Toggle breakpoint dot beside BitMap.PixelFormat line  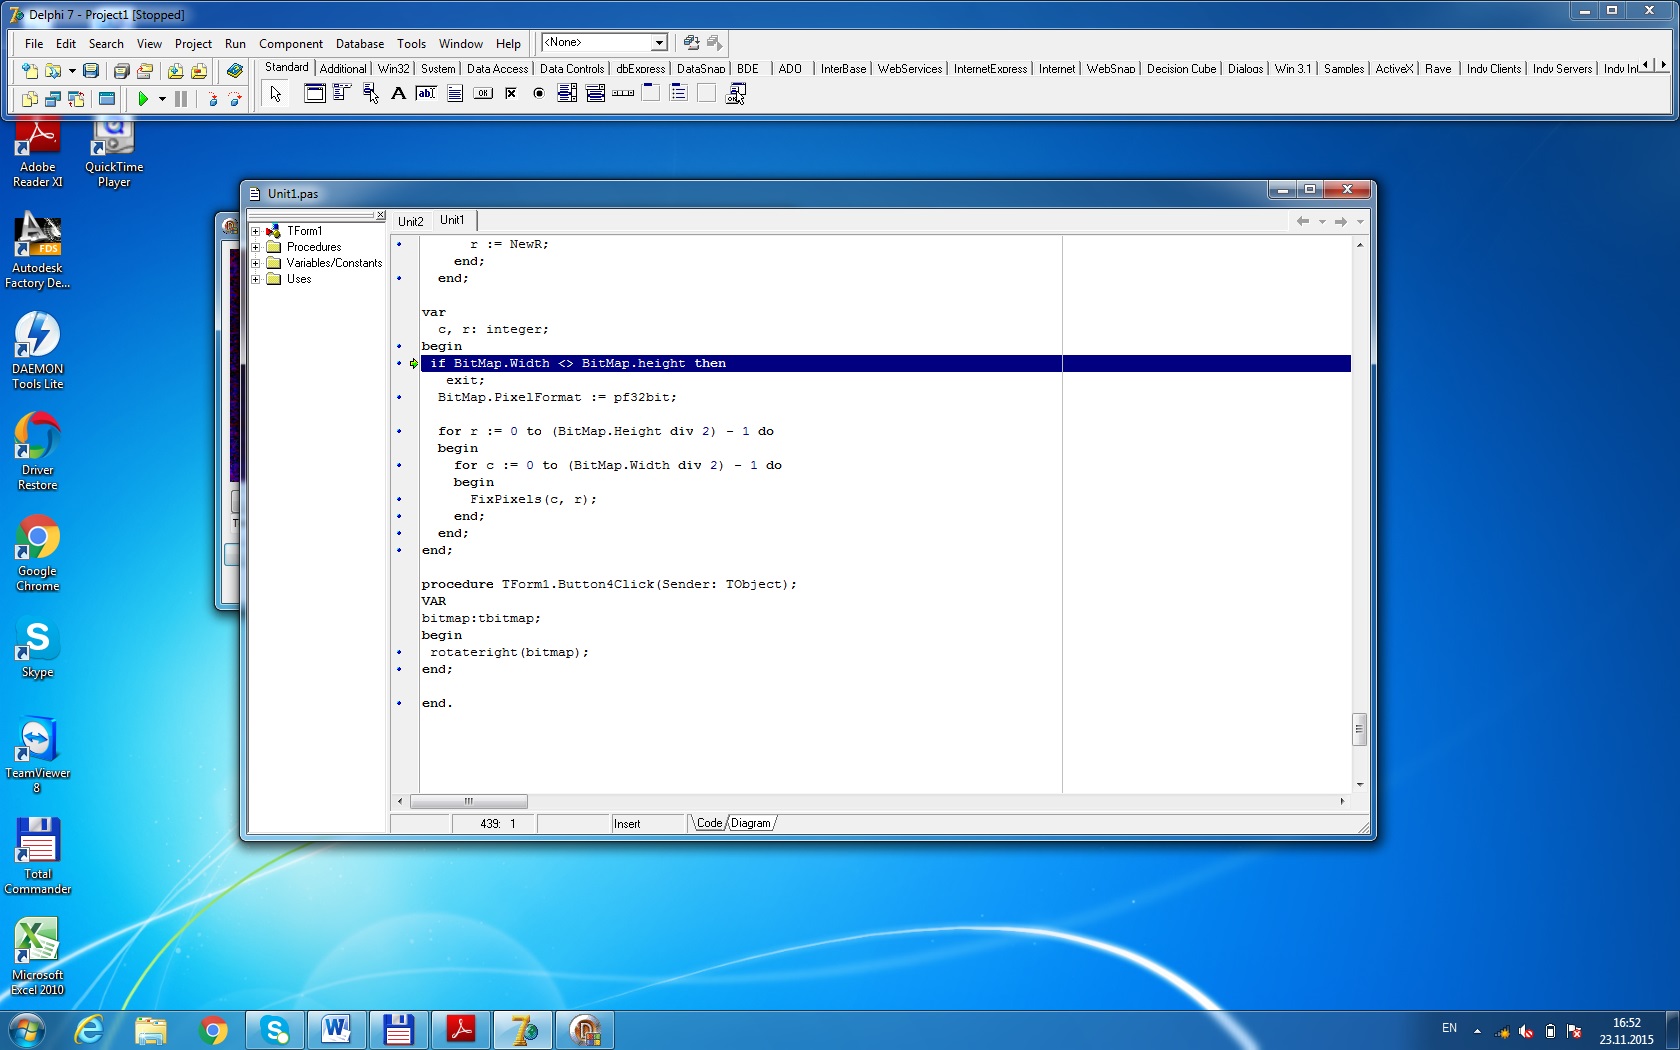399,397
